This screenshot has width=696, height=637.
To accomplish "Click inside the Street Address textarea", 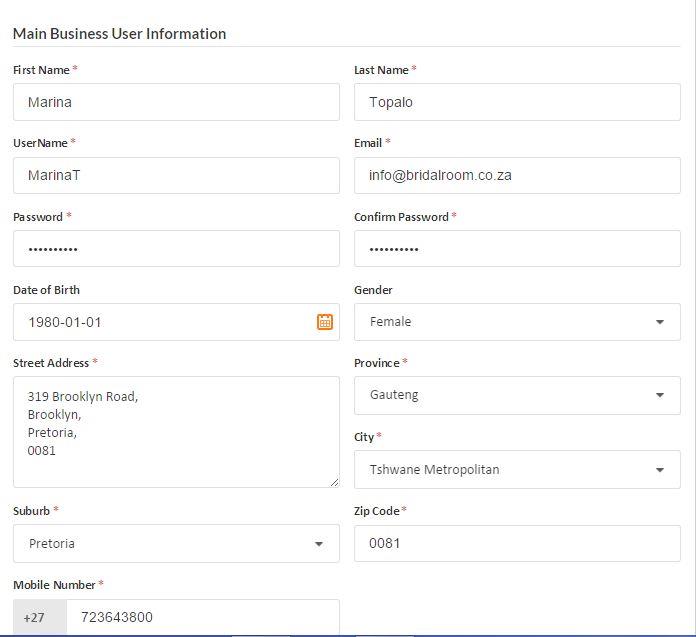I will (x=176, y=432).
